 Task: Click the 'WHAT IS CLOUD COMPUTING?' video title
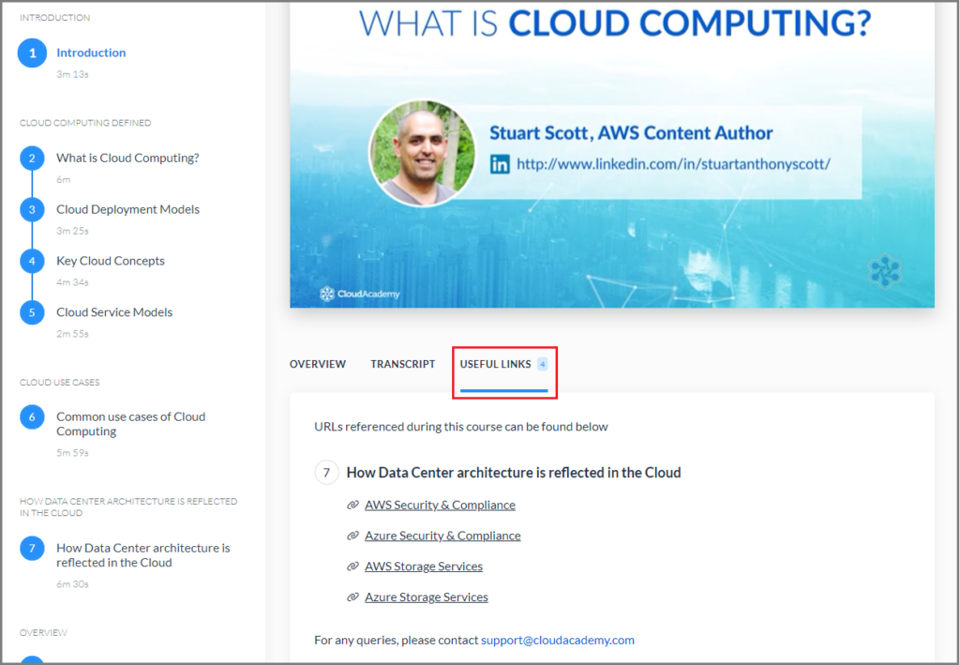coord(615,23)
